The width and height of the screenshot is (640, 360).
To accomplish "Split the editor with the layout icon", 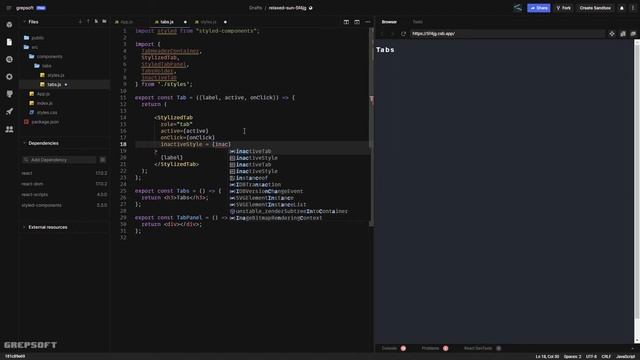I will click(346, 22).
